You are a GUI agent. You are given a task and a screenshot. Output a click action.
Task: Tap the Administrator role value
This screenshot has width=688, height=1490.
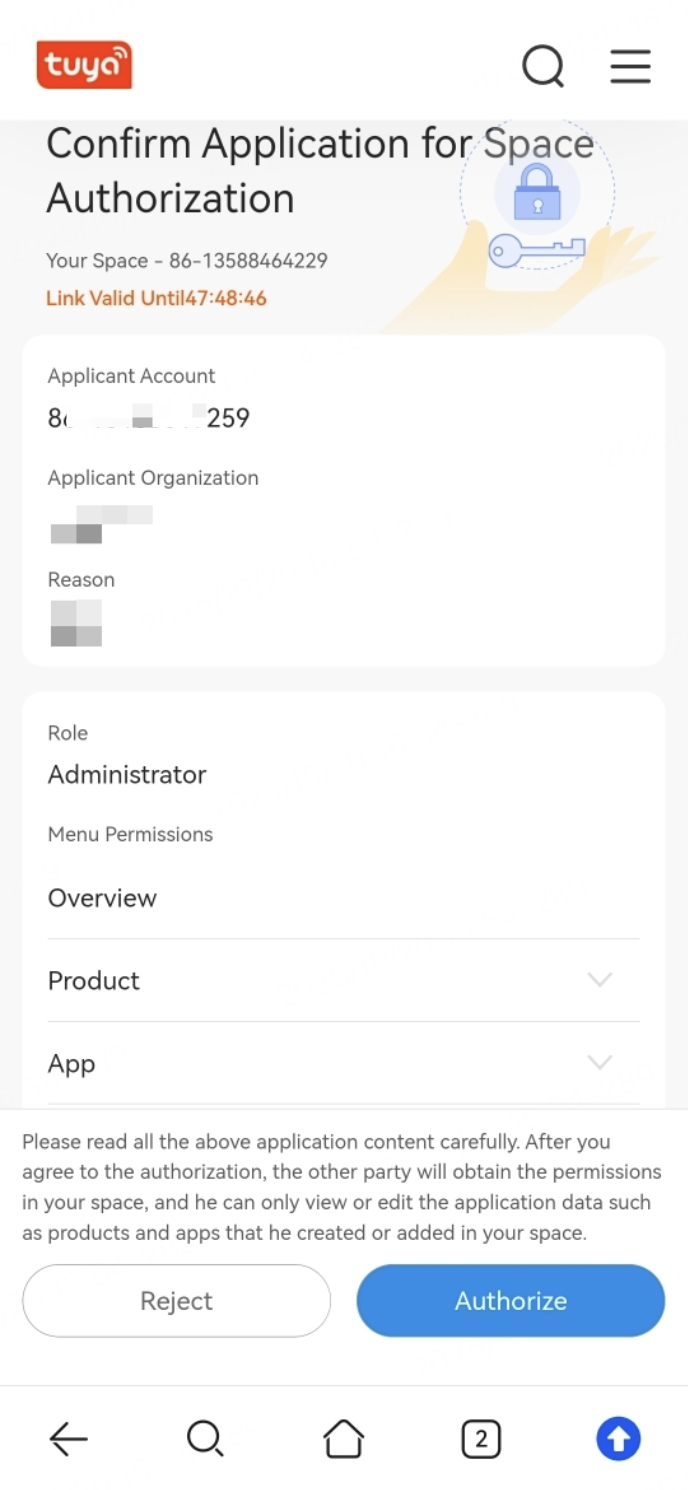(127, 775)
